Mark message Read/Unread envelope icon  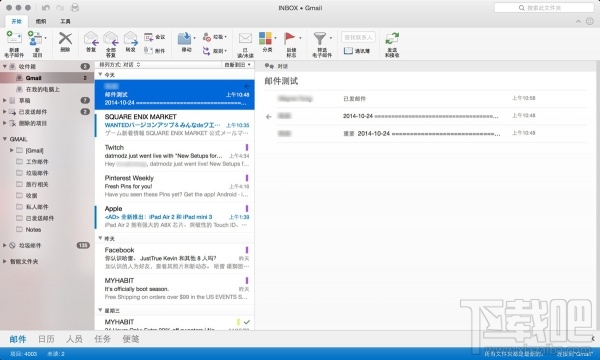(x=245, y=38)
